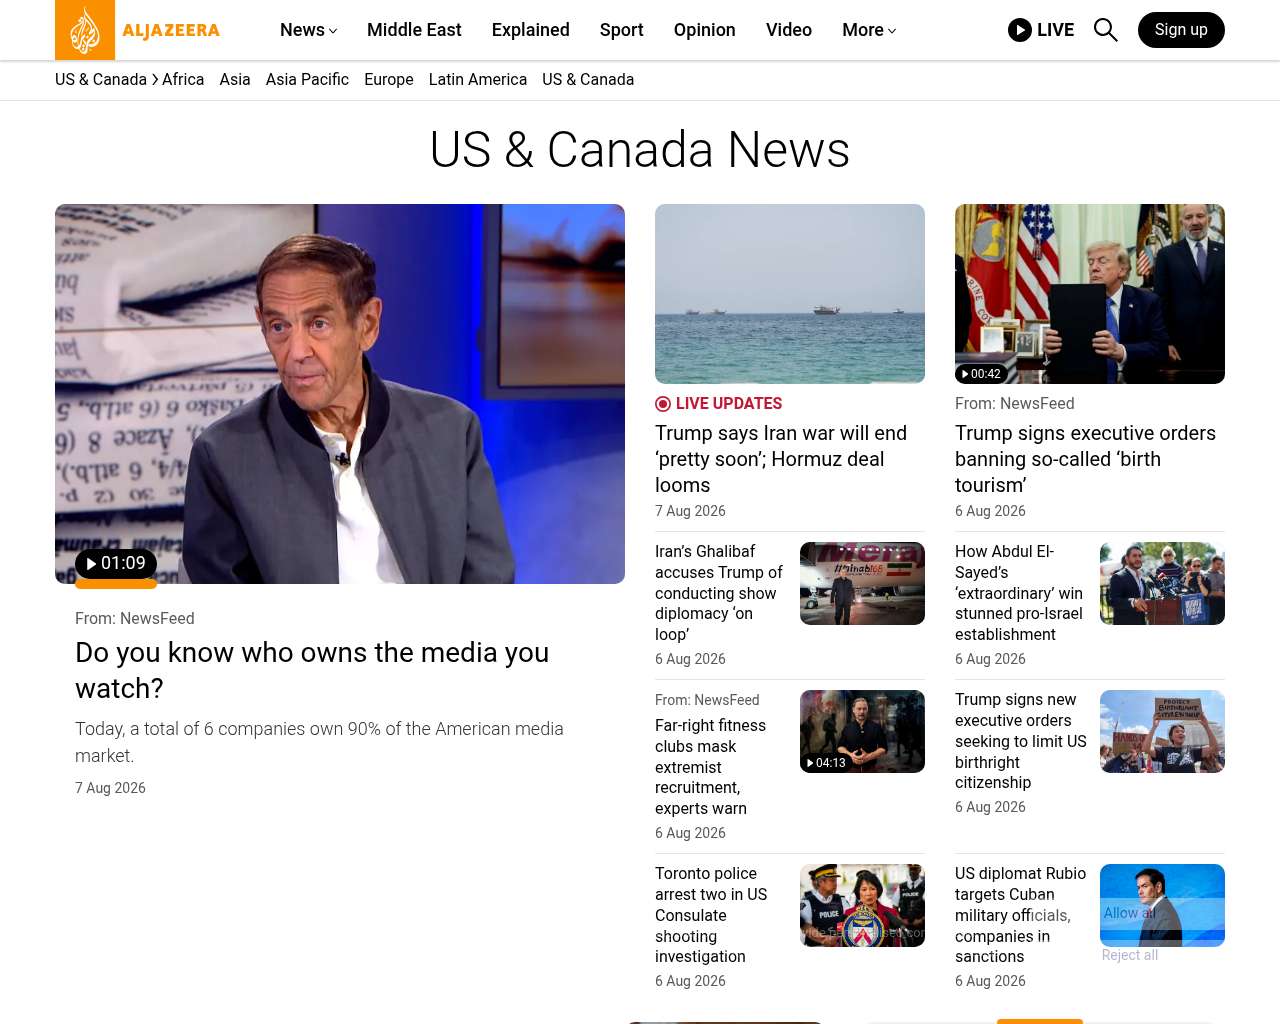Open Trump birthright citizenship article headline

[x=1021, y=741]
